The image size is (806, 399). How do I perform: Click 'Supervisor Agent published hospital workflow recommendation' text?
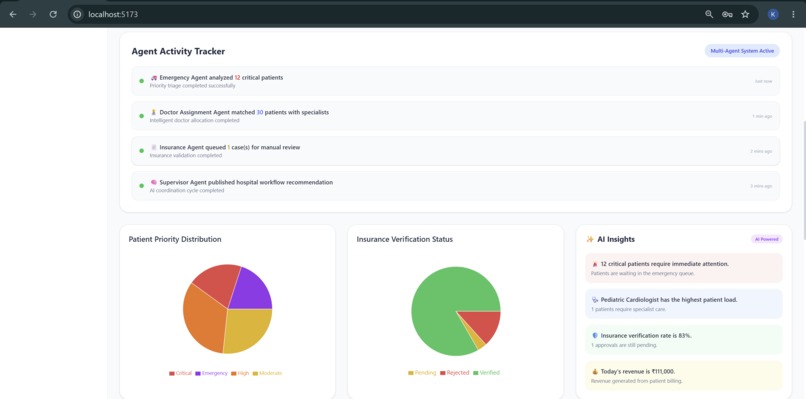click(x=246, y=182)
